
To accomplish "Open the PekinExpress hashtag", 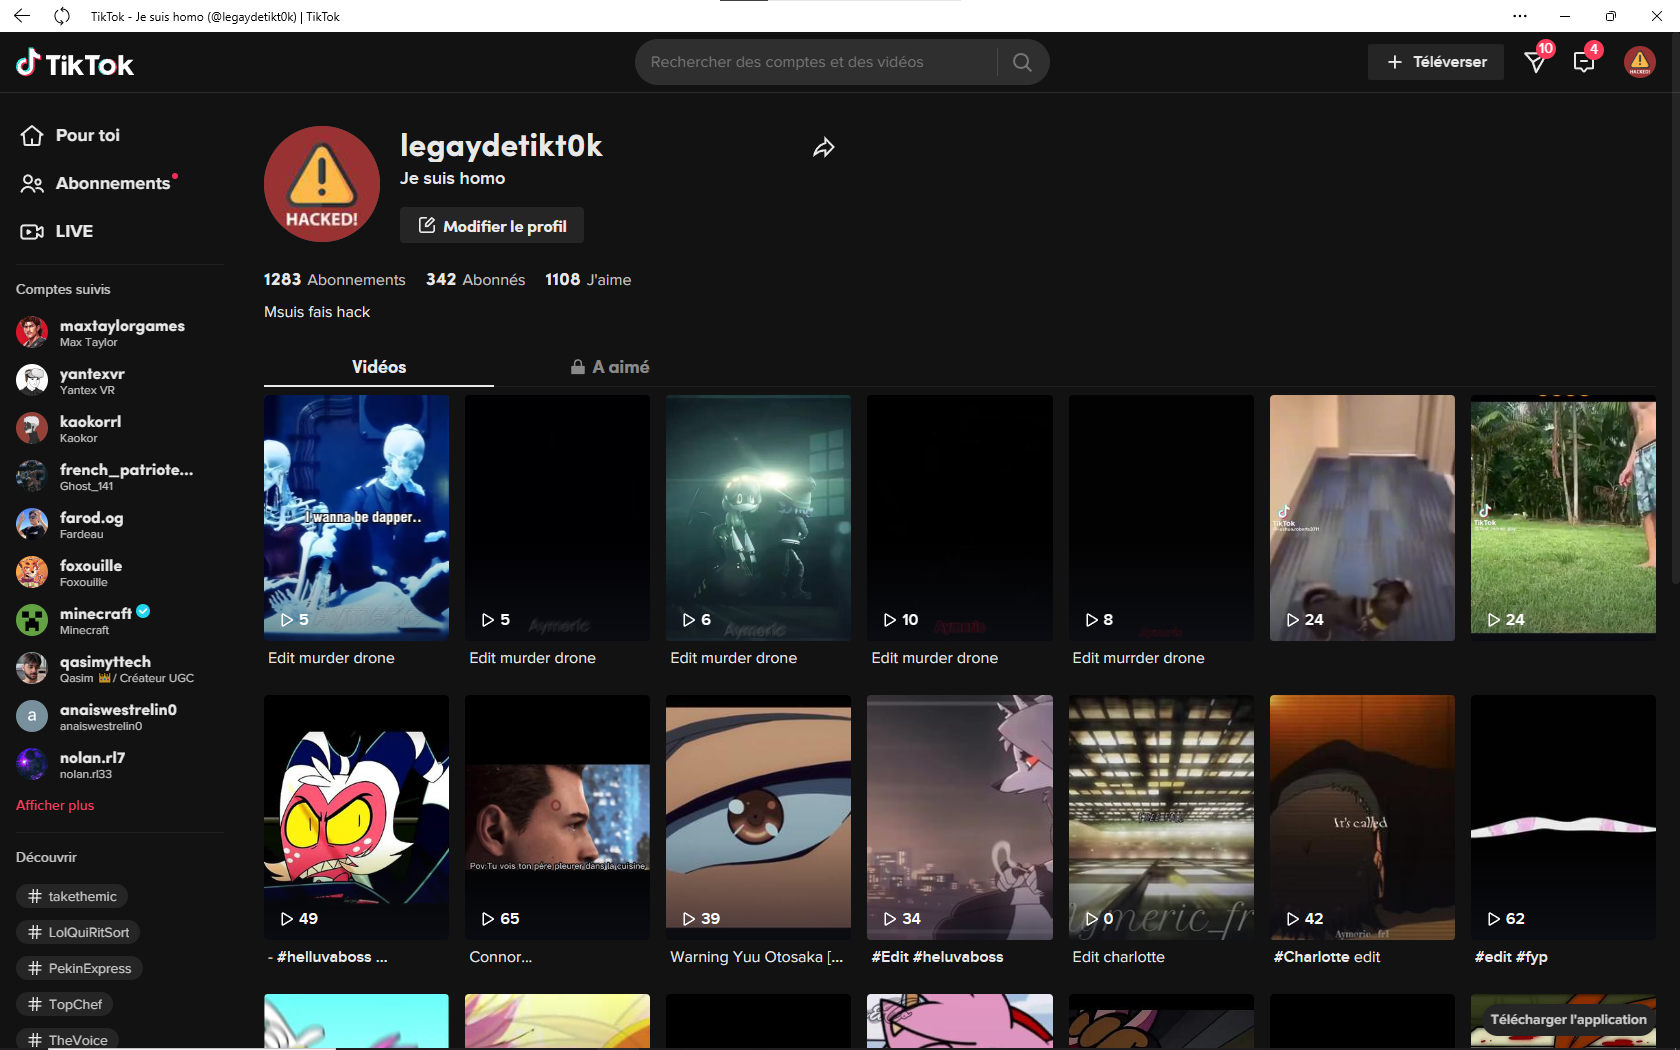I will pos(80,968).
